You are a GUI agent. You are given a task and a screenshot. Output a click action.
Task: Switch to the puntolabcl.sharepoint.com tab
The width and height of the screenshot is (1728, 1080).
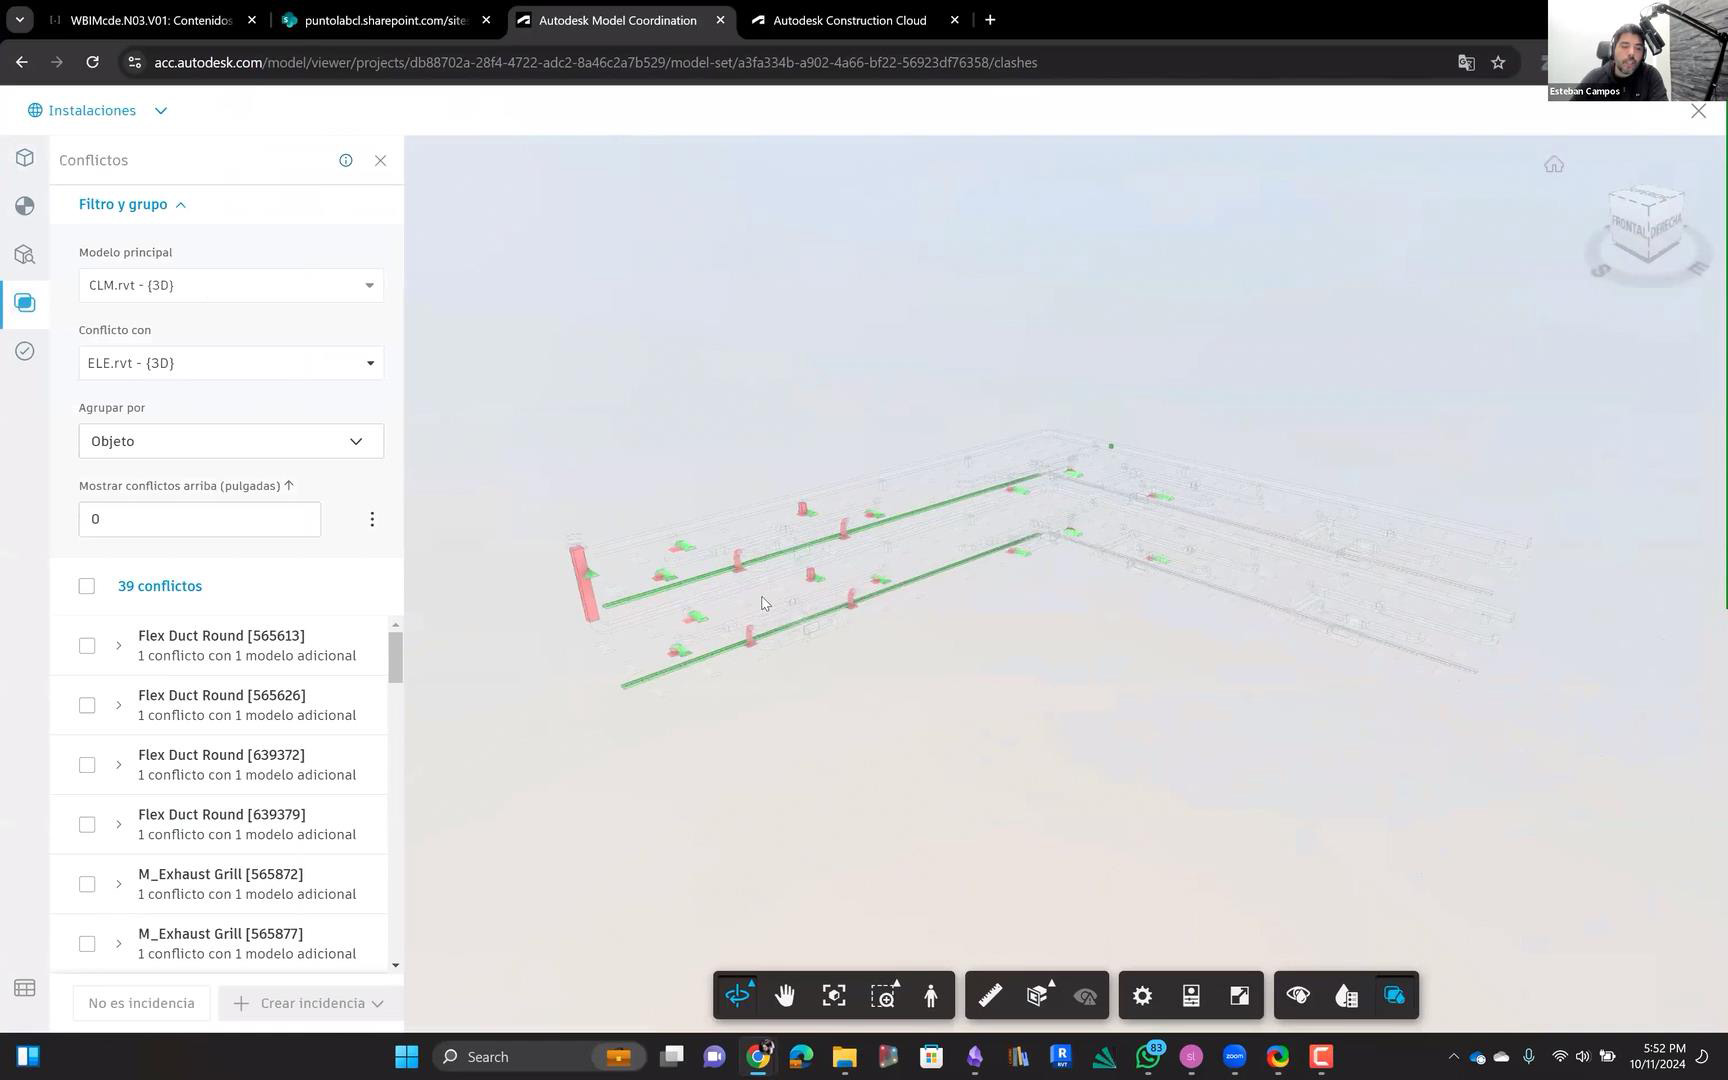click(x=385, y=20)
